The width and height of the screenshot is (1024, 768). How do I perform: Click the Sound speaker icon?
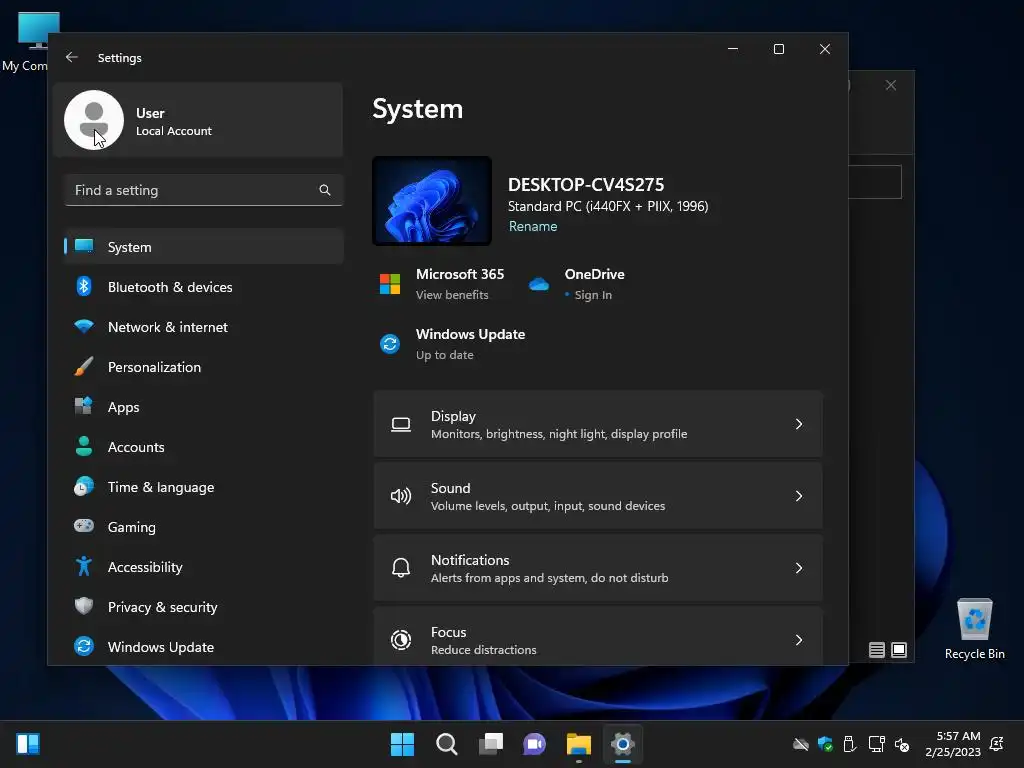(401, 496)
